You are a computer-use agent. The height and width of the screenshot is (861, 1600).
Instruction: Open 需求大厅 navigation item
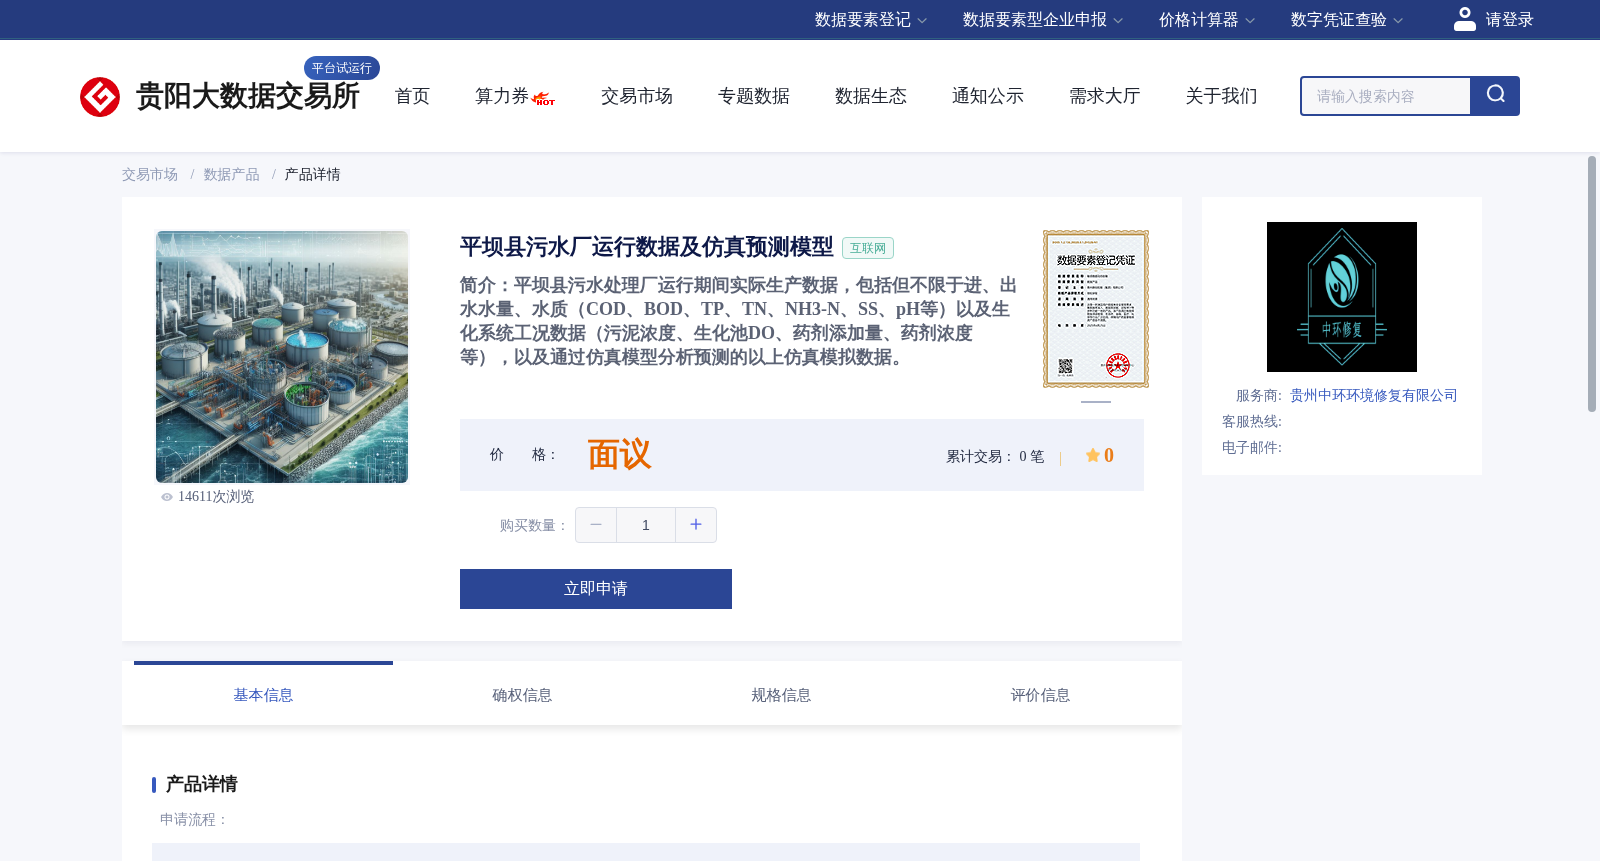tap(1105, 96)
